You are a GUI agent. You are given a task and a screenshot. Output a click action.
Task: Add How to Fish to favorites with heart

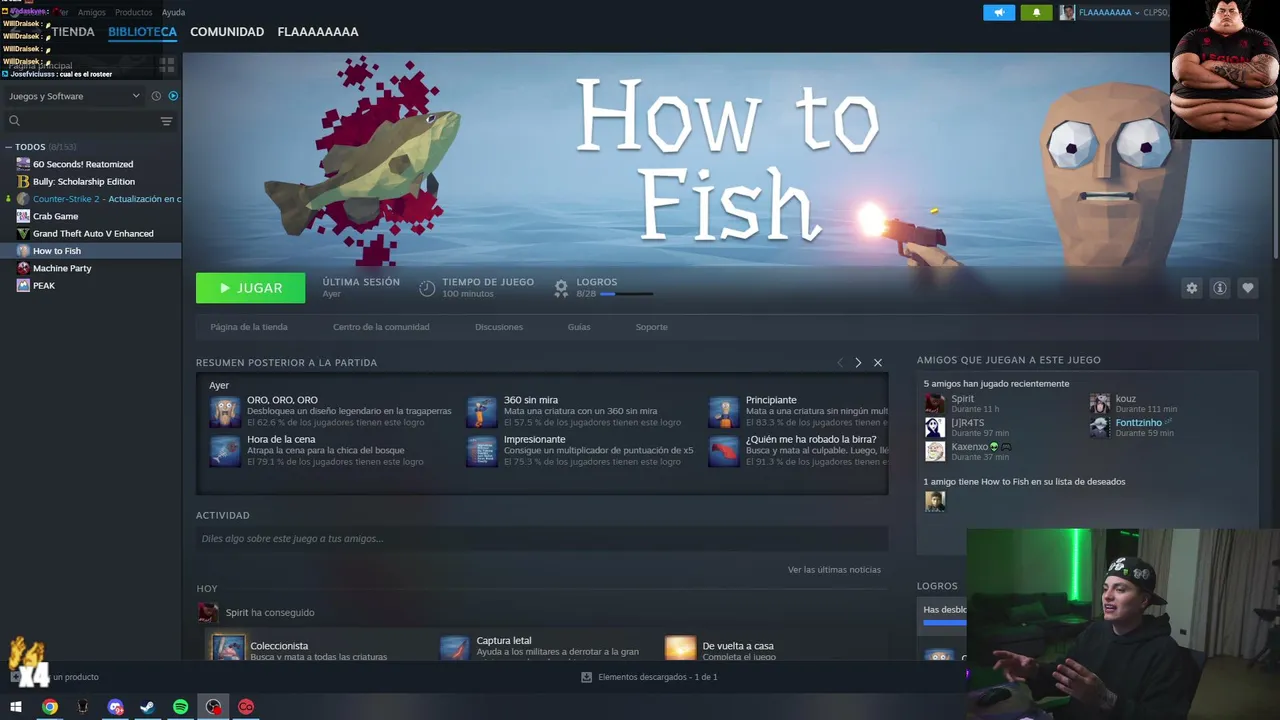tap(1247, 288)
